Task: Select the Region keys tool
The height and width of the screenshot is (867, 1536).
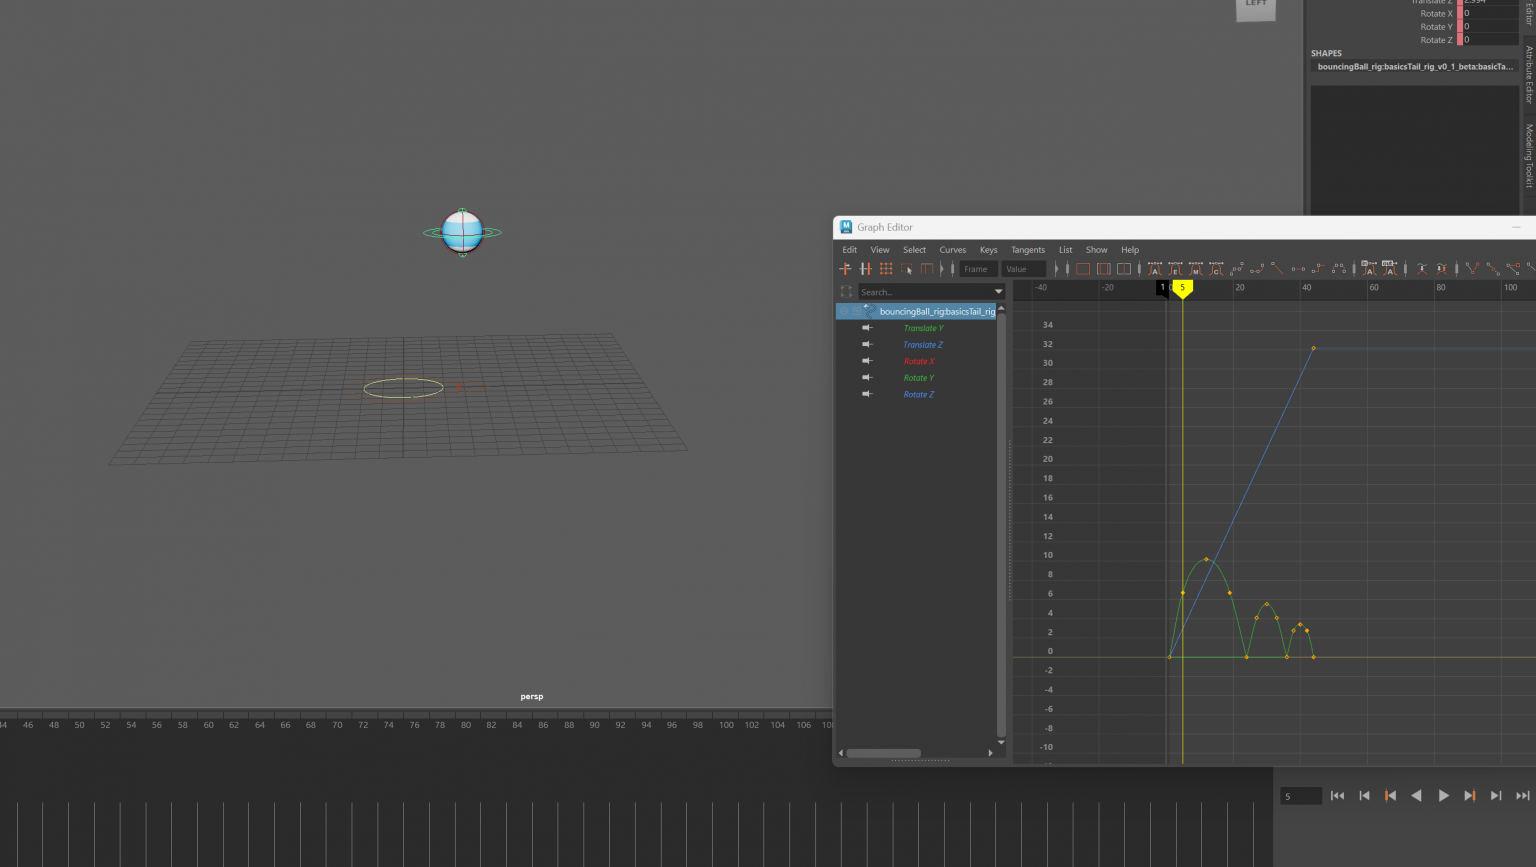Action: [907, 269]
